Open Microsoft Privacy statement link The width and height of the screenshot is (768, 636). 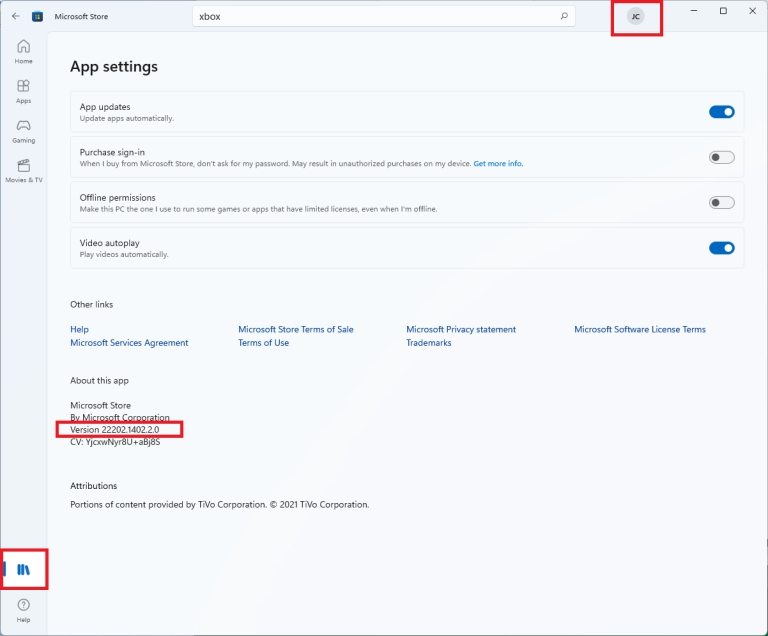click(x=461, y=329)
